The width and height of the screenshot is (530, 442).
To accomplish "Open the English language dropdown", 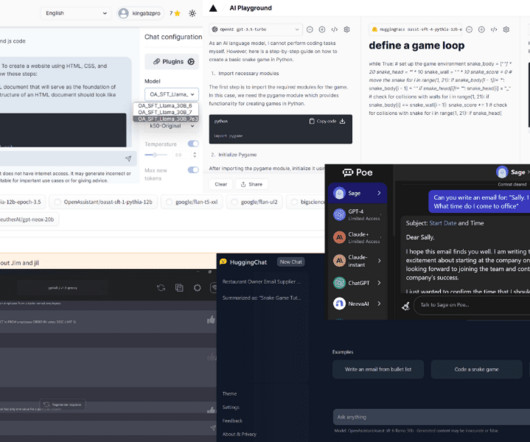I will click(76, 13).
